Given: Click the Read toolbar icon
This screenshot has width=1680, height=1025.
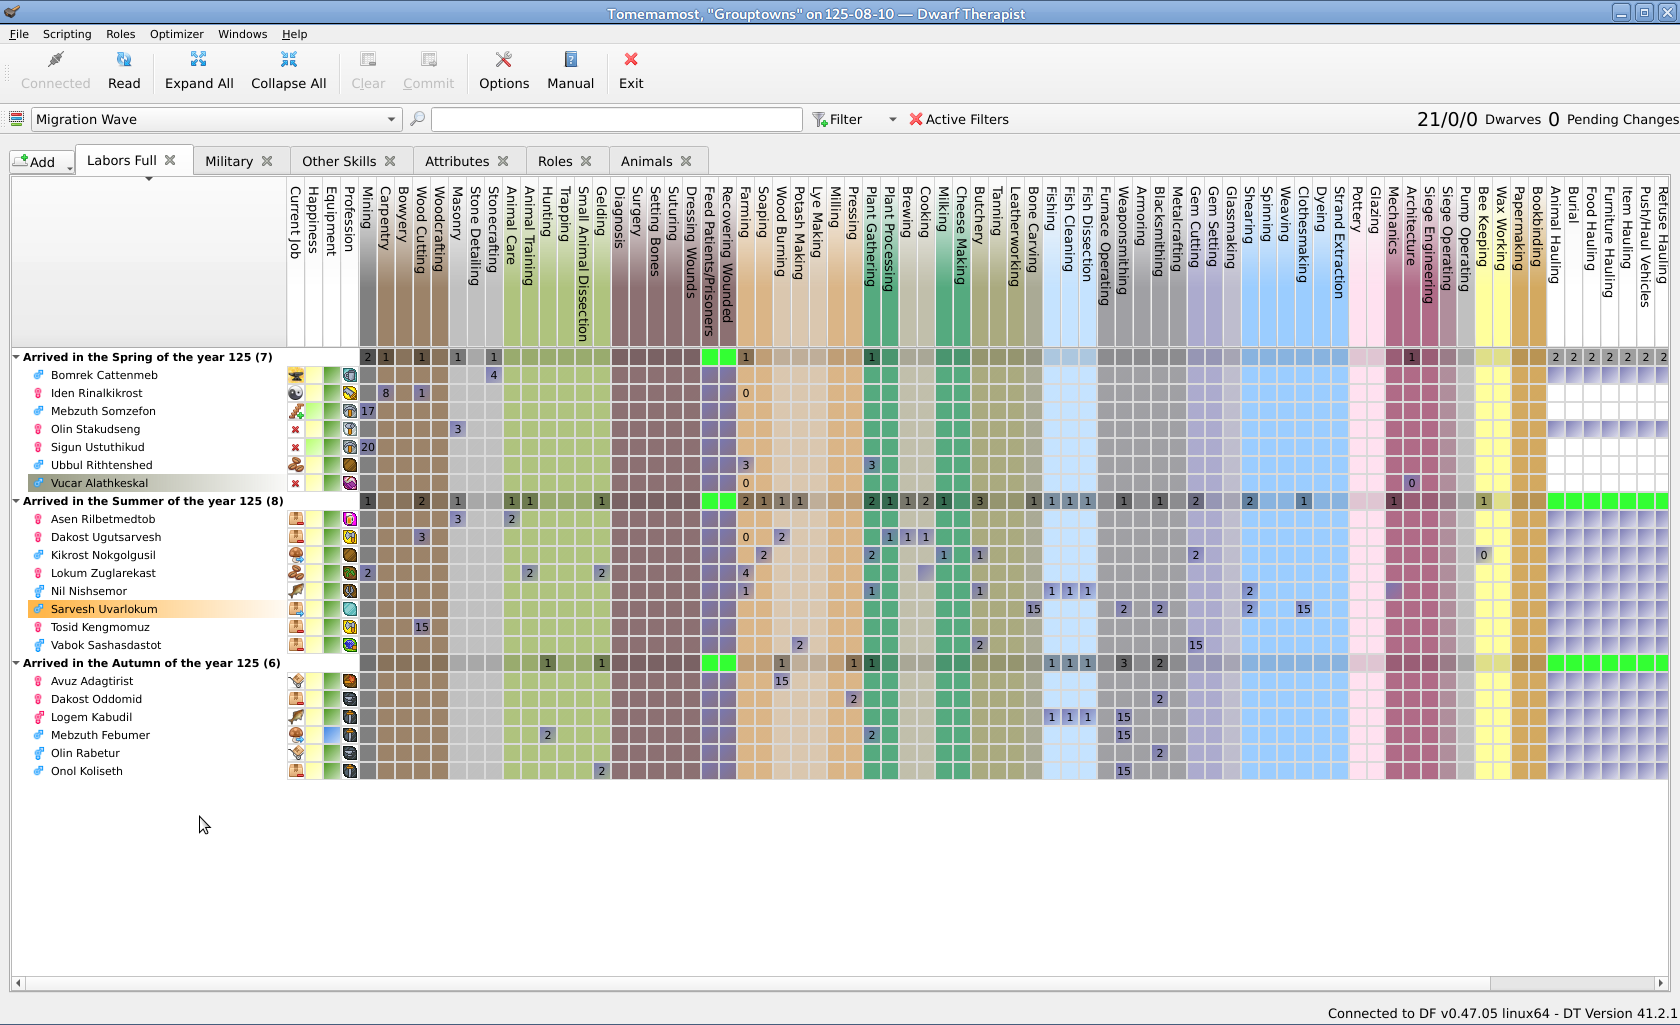Looking at the screenshot, I should click(x=124, y=60).
